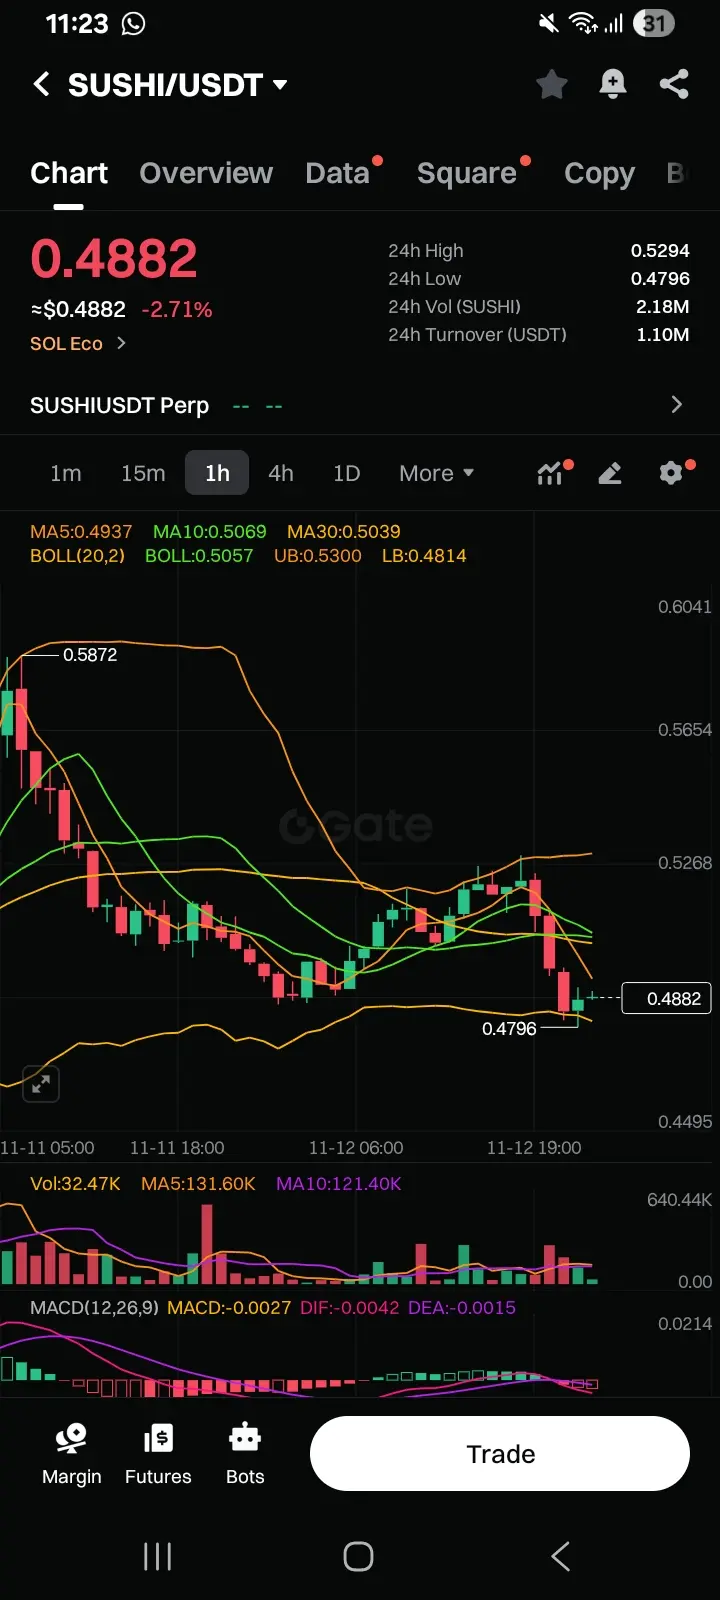Tap the battery indicator in status bar
Screen dimensions: 720x1600
coord(654,23)
